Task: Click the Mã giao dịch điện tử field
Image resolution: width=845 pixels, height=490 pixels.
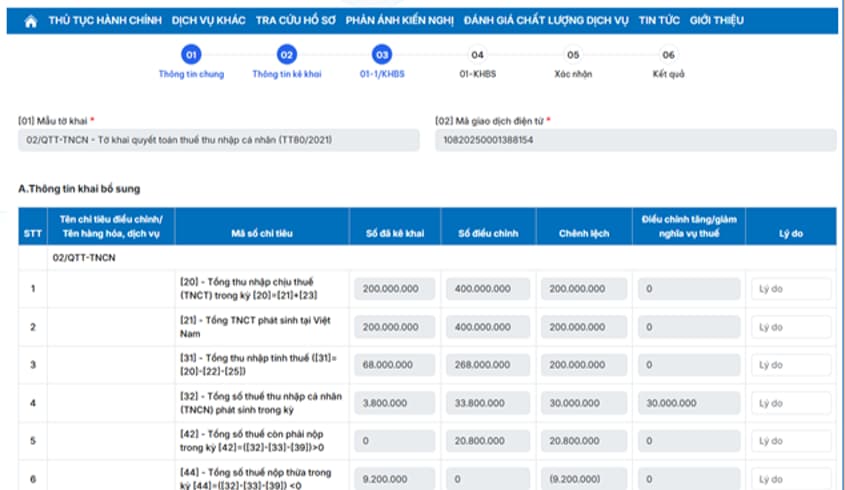Action: click(x=636, y=140)
